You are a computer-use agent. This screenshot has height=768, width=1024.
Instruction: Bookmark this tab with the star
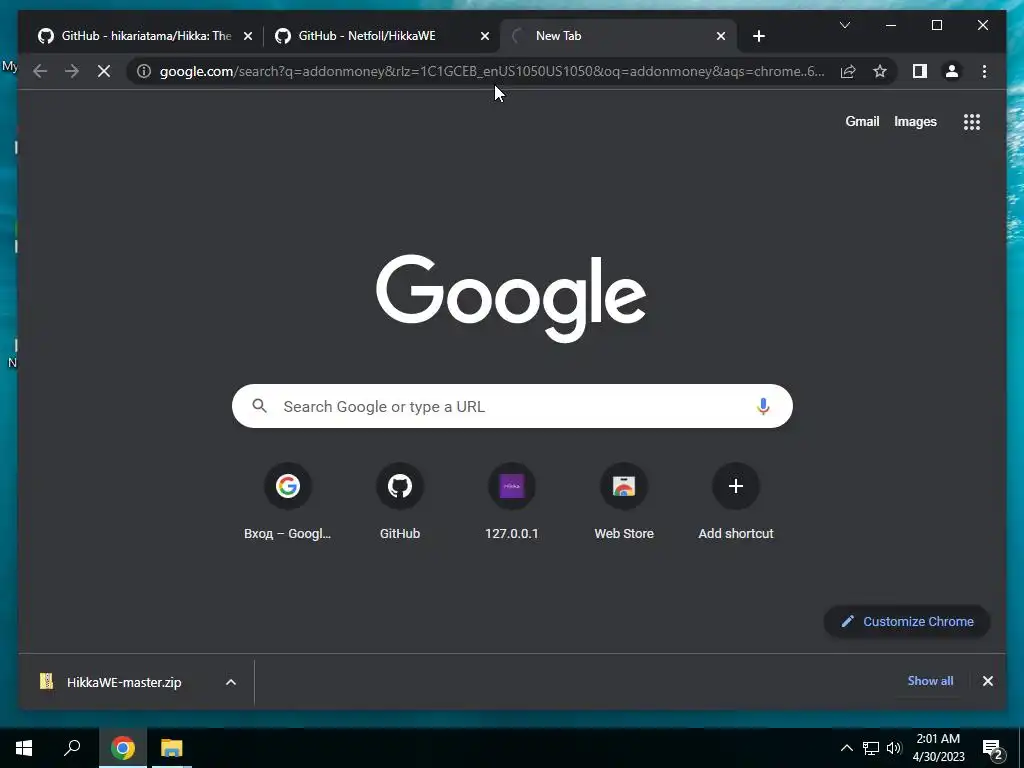[880, 71]
